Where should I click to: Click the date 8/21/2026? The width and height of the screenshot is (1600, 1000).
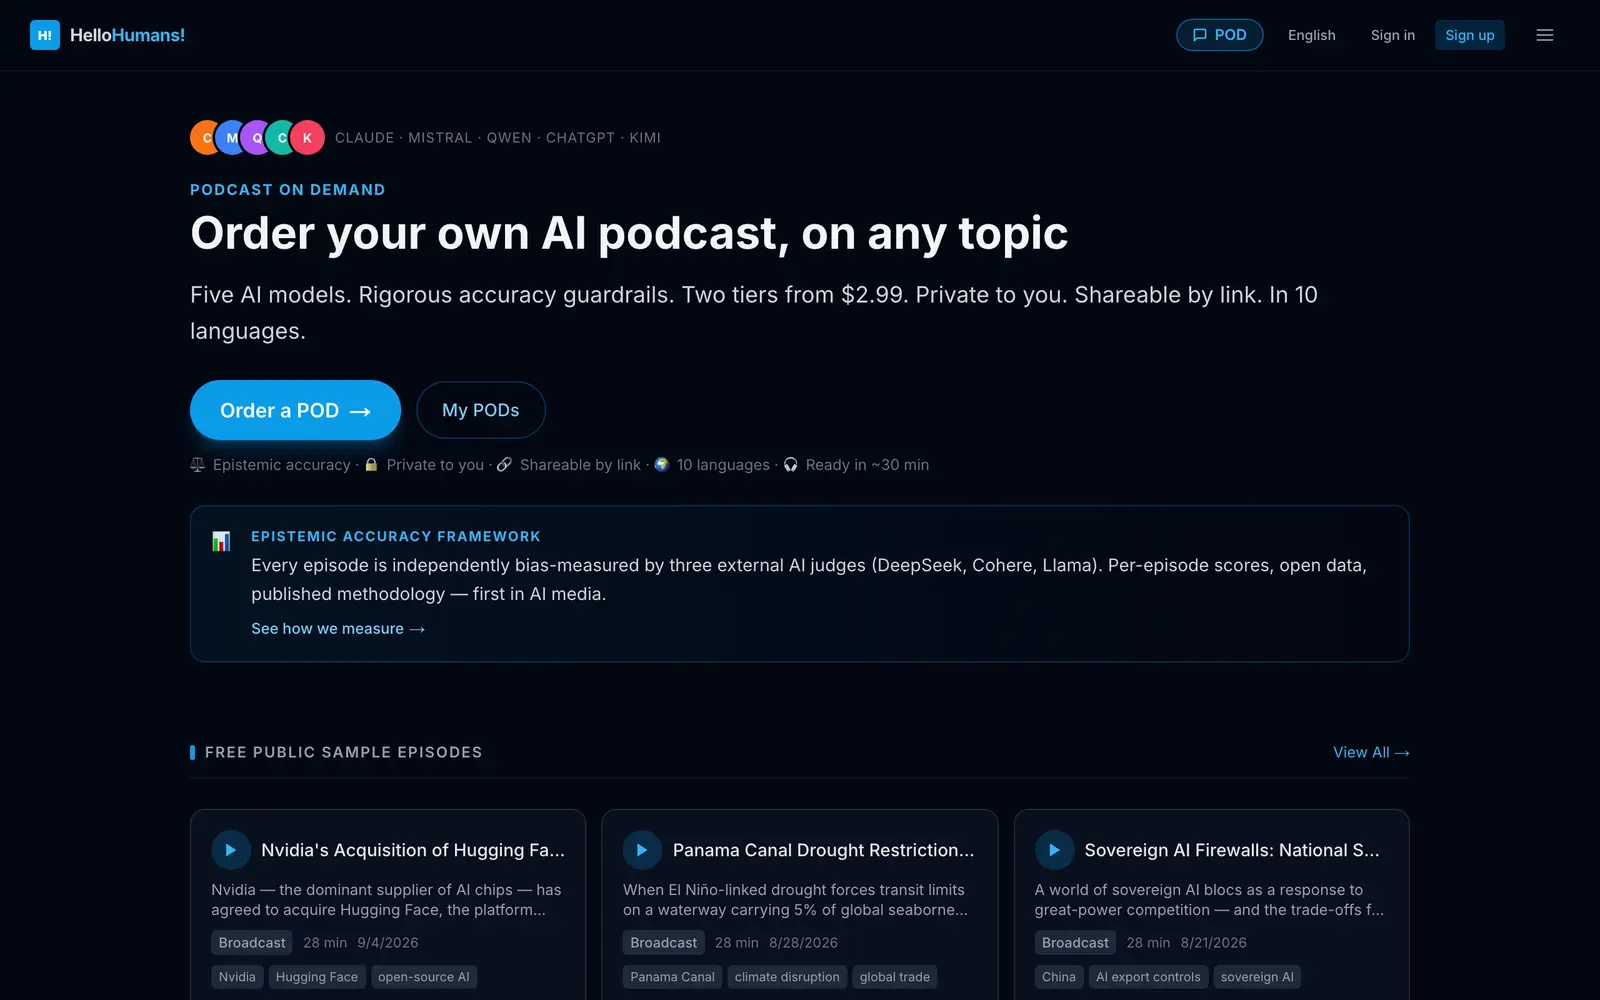(1214, 943)
